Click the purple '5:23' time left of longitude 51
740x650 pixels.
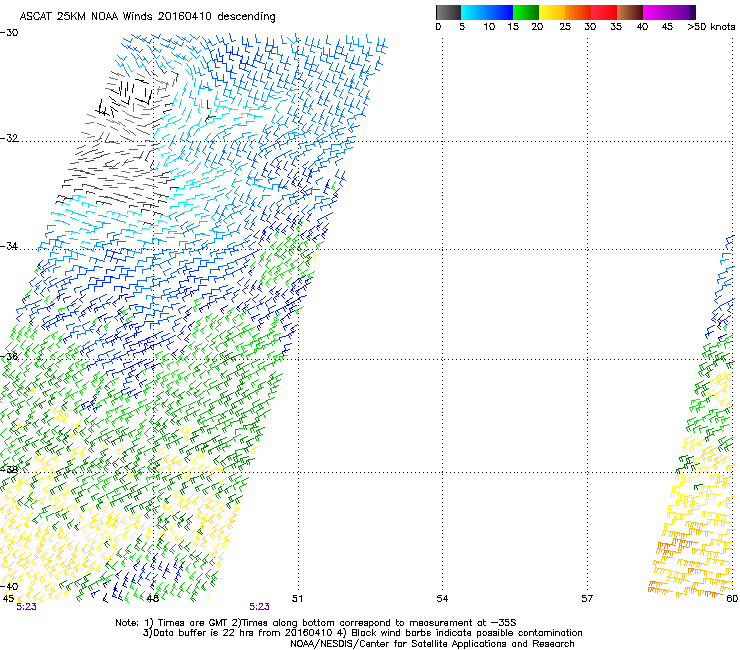coord(260,607)
